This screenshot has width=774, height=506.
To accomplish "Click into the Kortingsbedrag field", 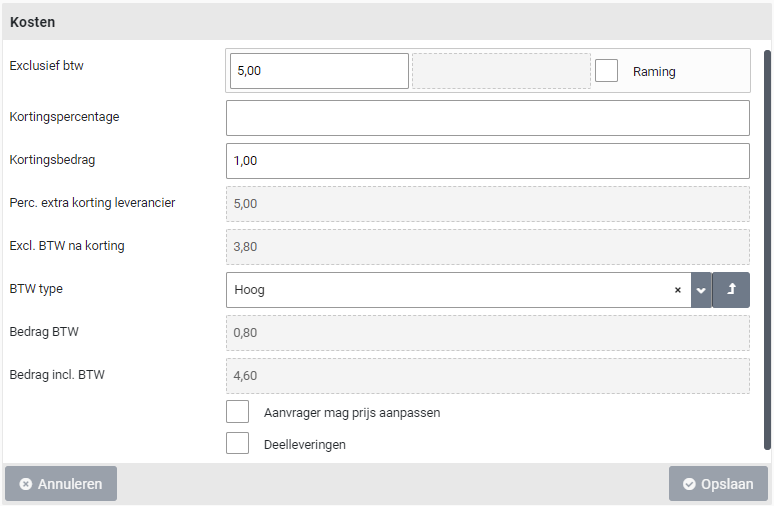I will tap(487, 160).
